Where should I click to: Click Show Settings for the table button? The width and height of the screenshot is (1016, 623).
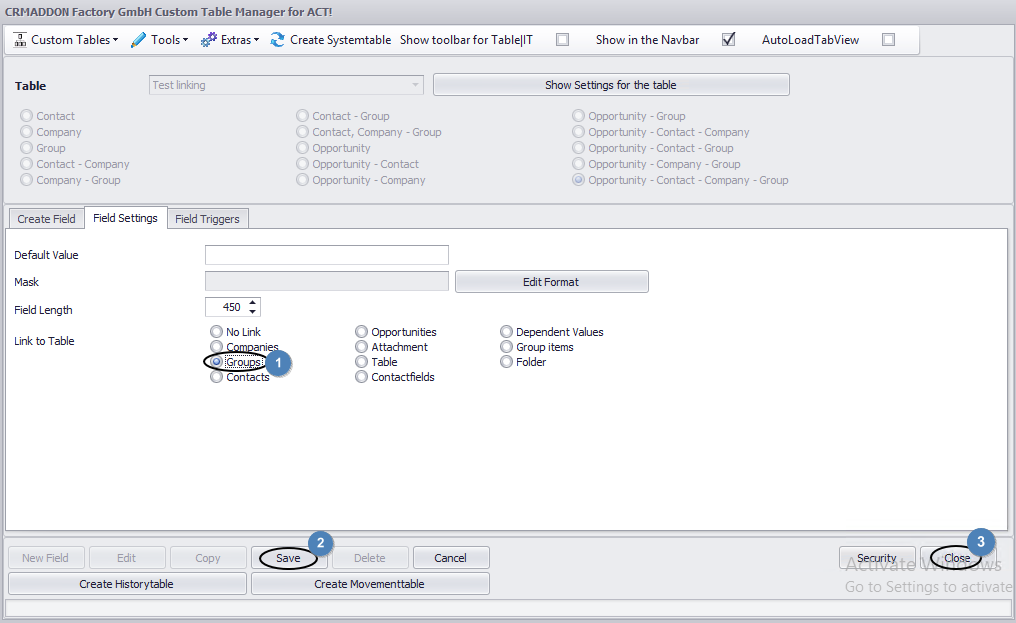[x=611, y=85]
